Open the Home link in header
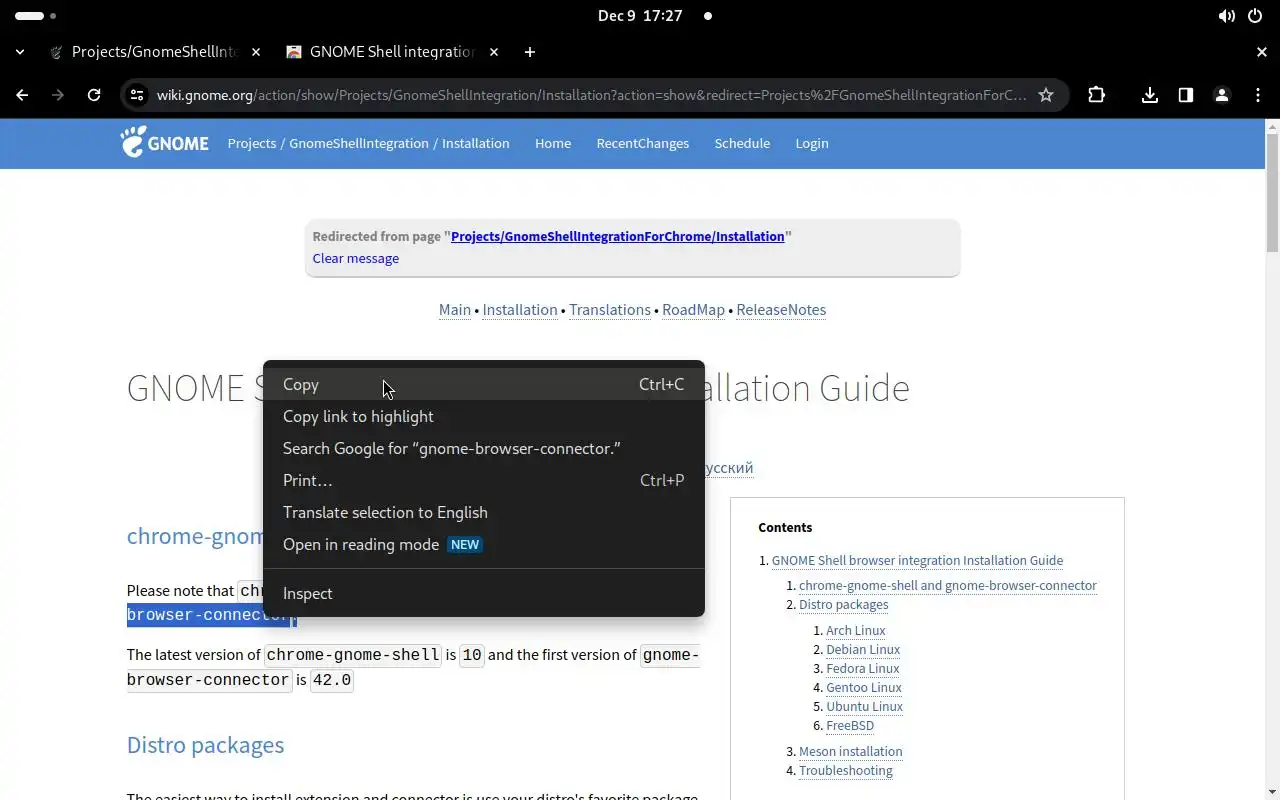The height and width of the screenshot is (800, 1280). point(553,143)
